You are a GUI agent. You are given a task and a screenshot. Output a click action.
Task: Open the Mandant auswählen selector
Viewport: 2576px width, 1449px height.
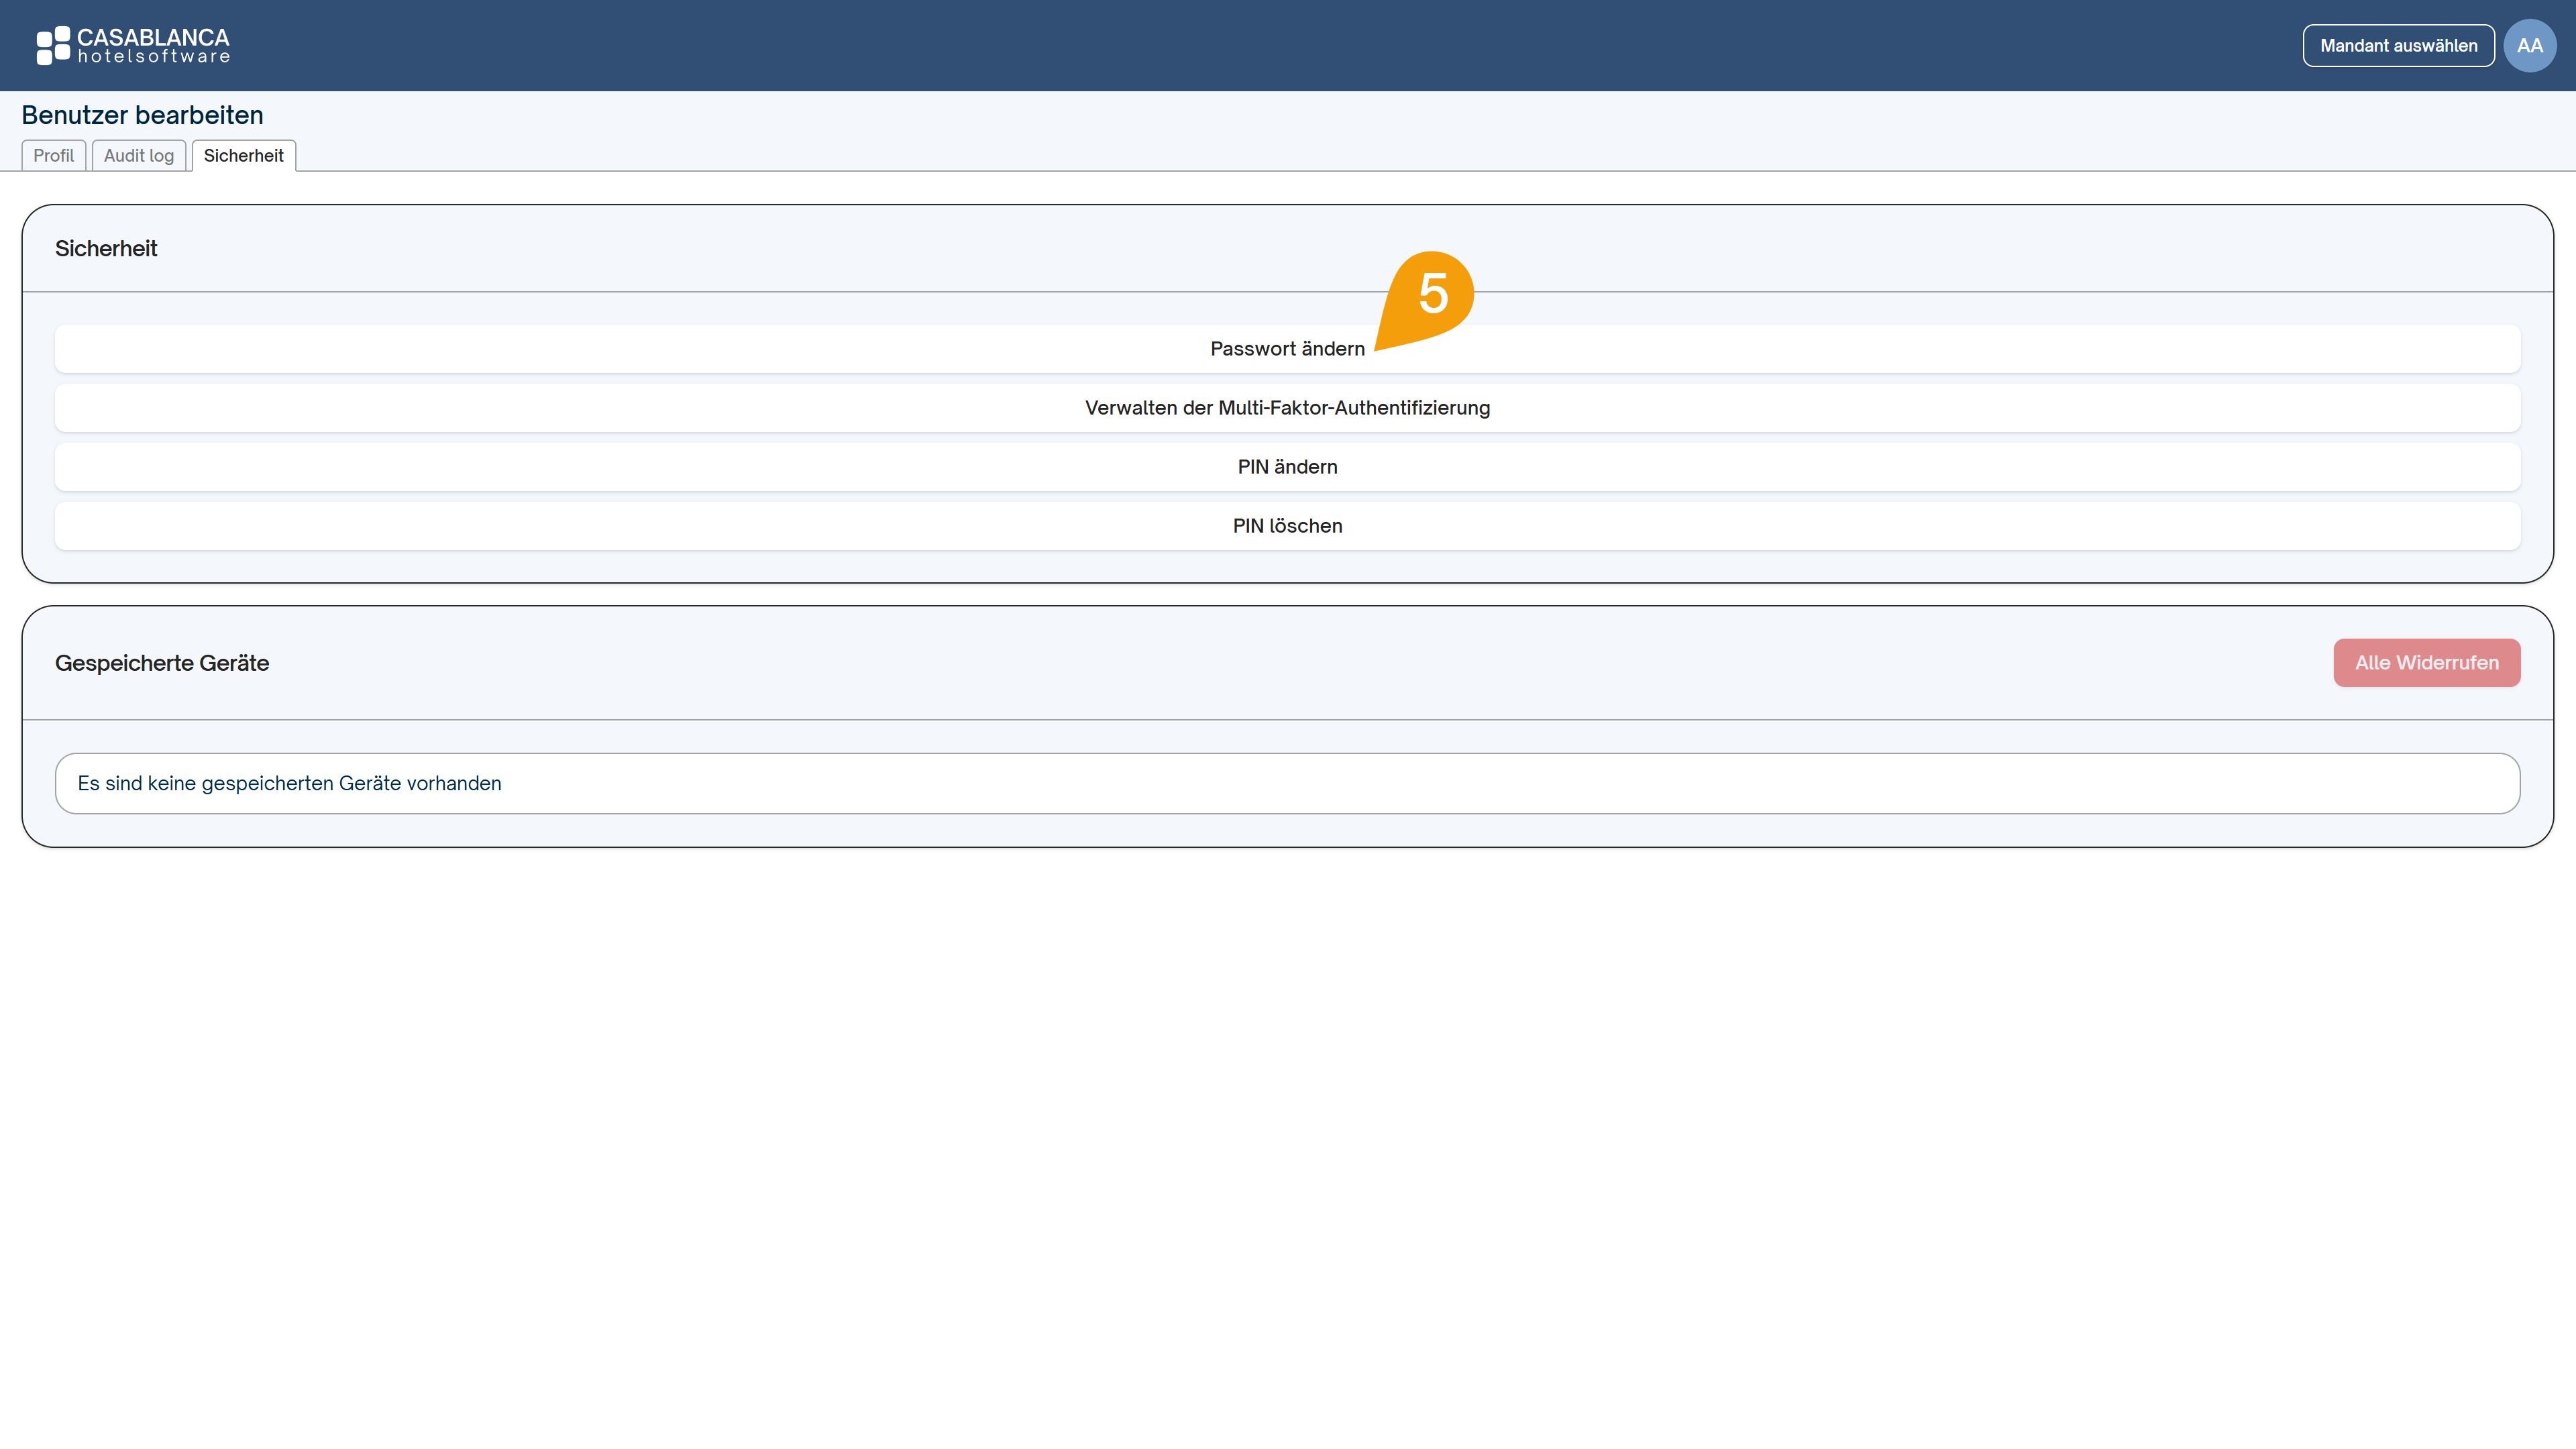tap(2398, 46)
